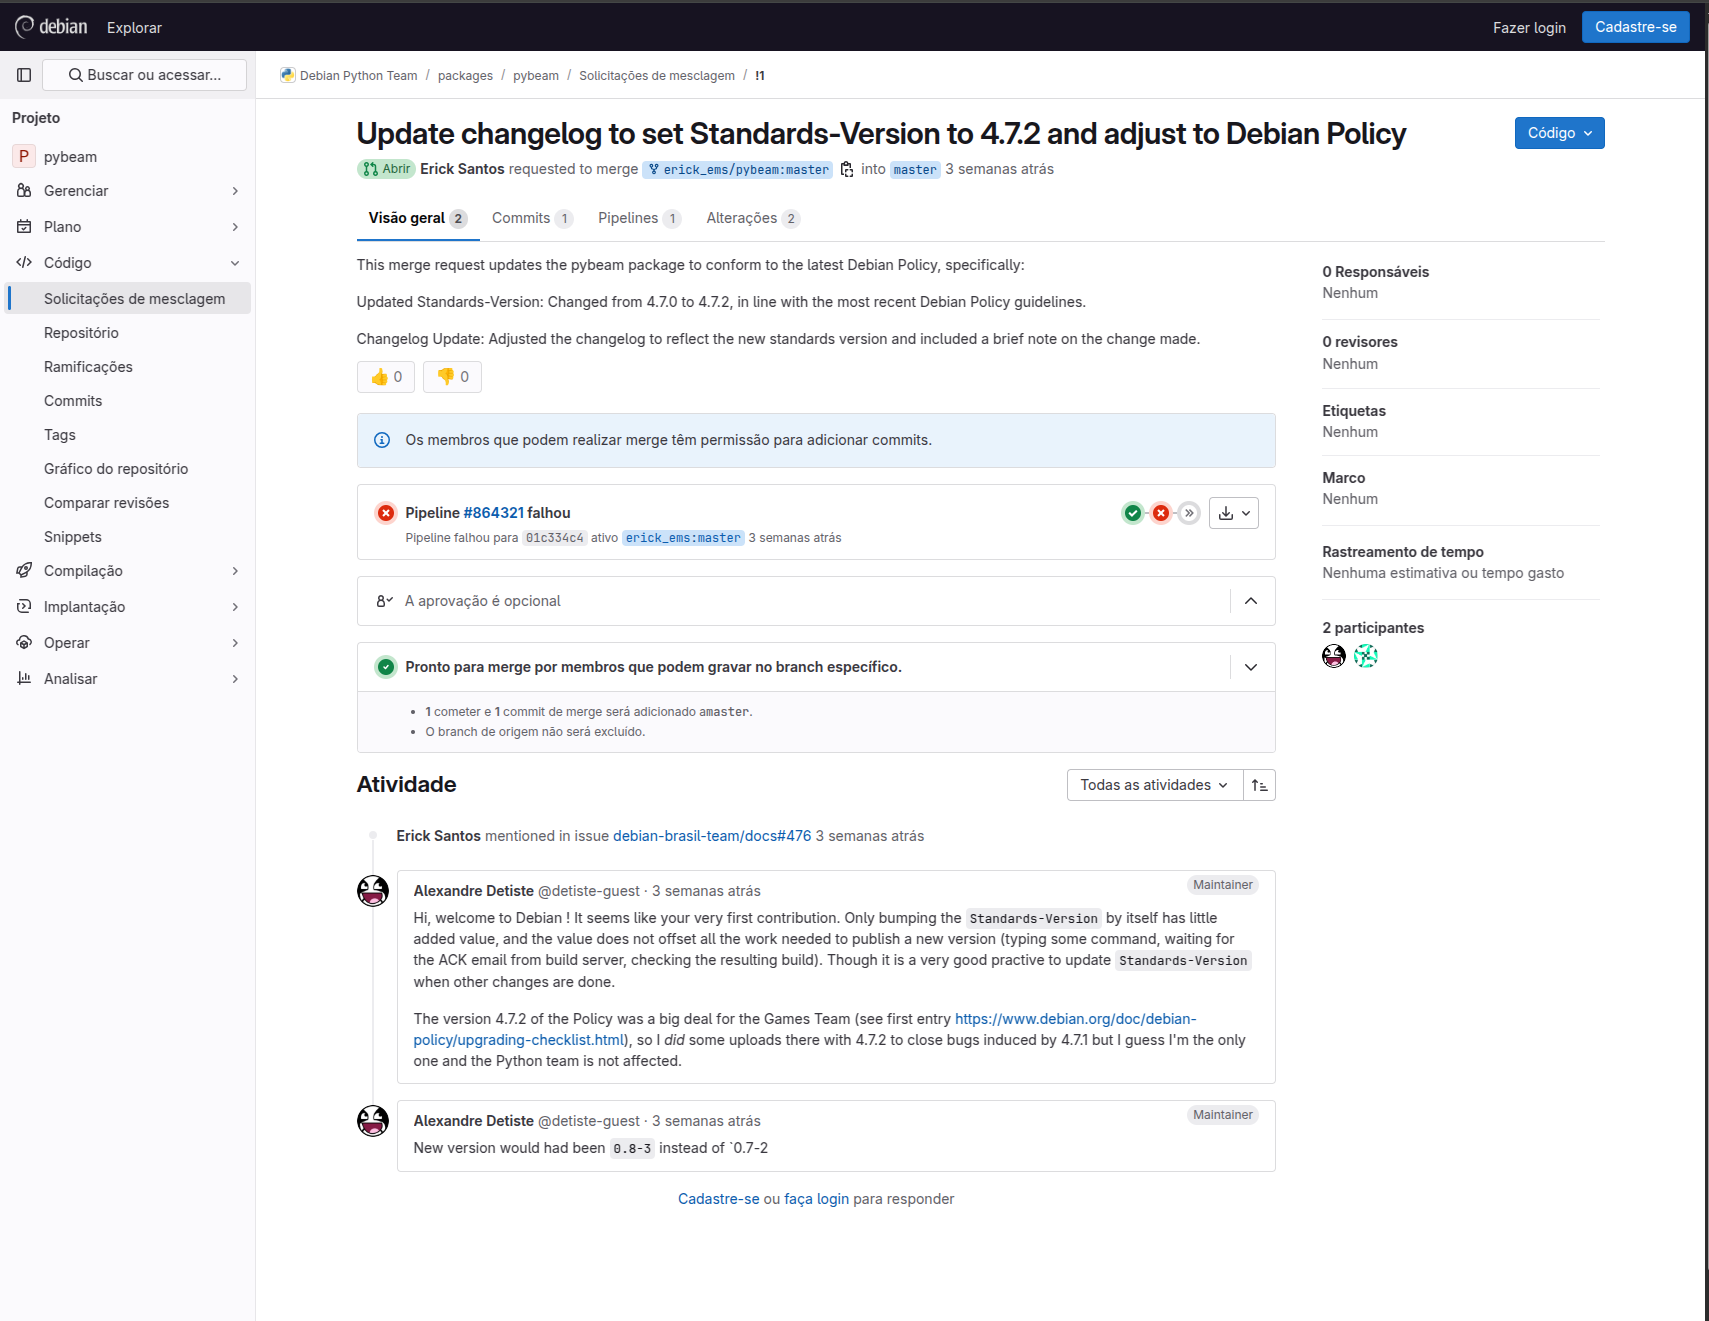Click the Implantação deploy icon
Image resolution: width=1709 pixels, height=1321 pixels.
click(x=24, y=607)
